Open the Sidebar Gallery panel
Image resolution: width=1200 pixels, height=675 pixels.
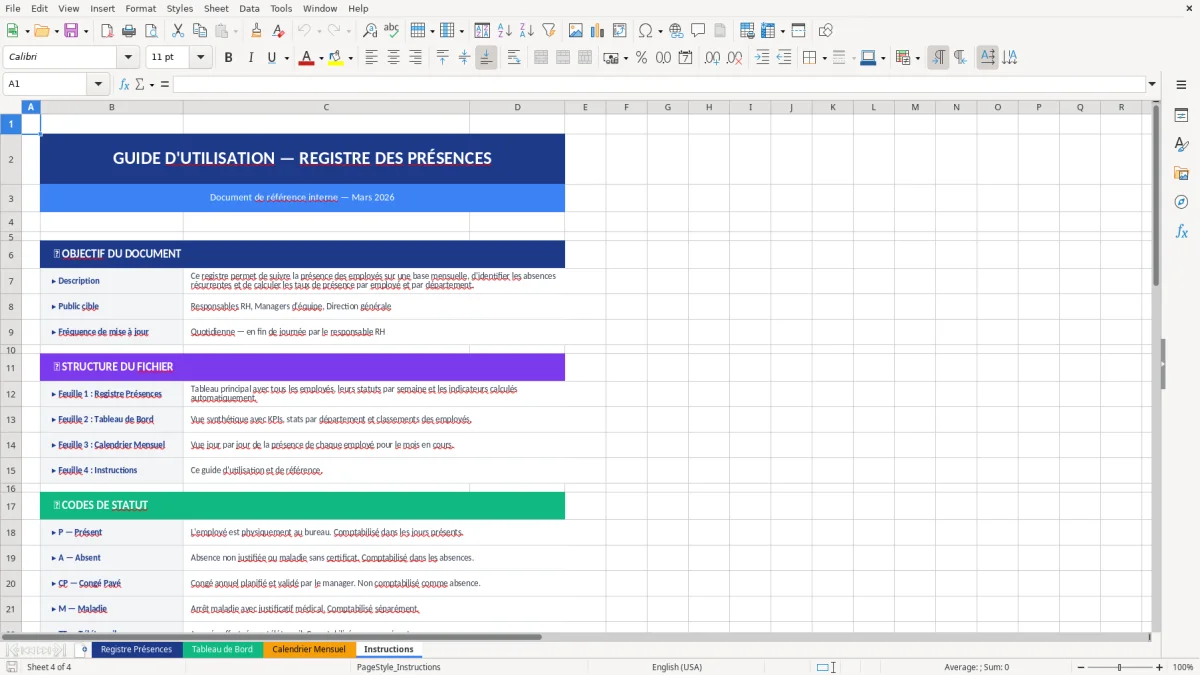[x=1181, y=174]
